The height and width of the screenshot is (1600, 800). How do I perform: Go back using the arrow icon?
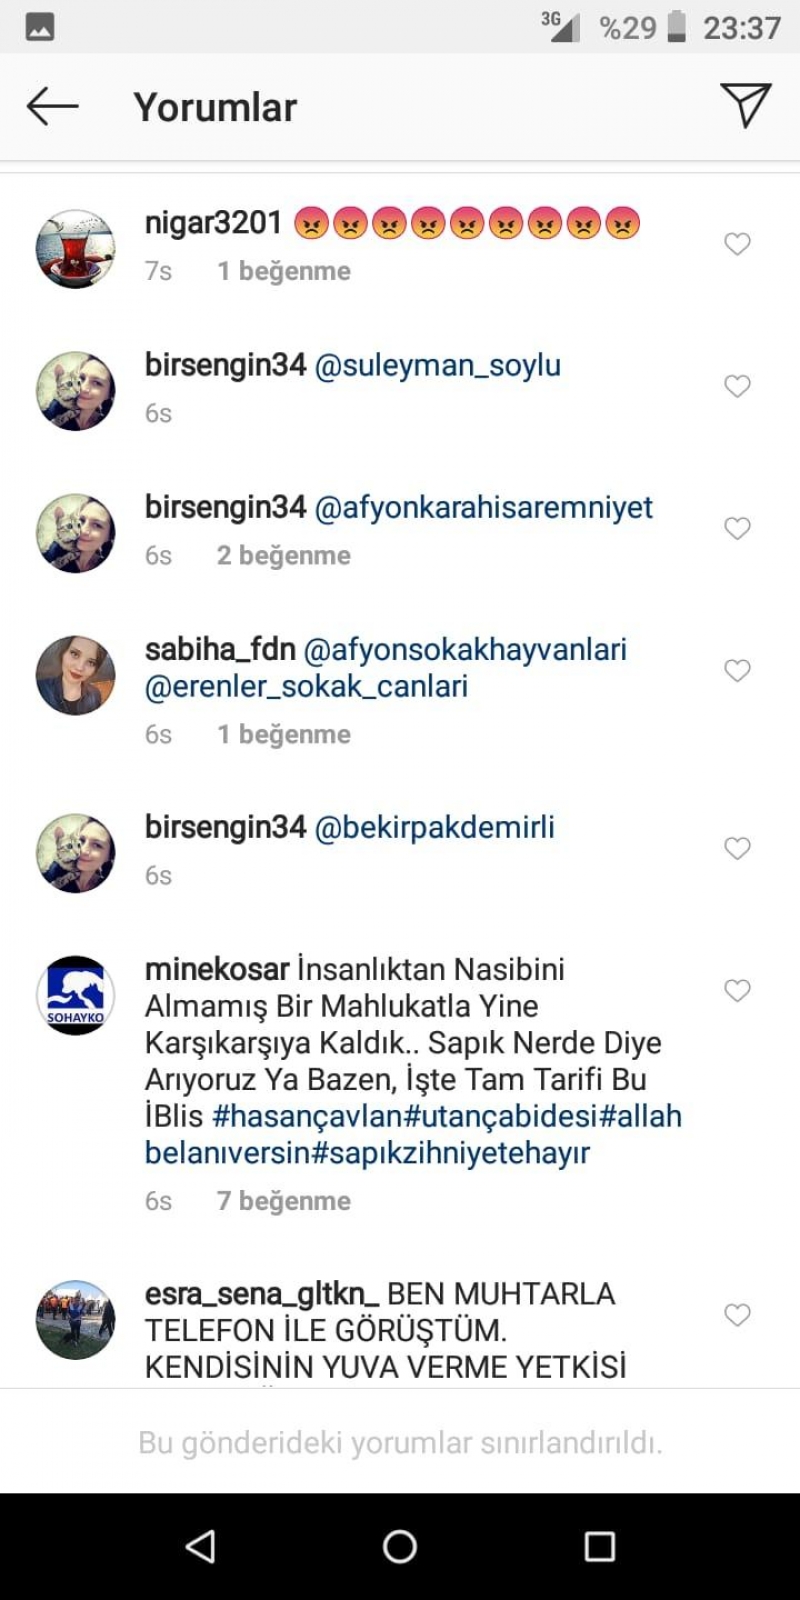[x=52, y=106]
